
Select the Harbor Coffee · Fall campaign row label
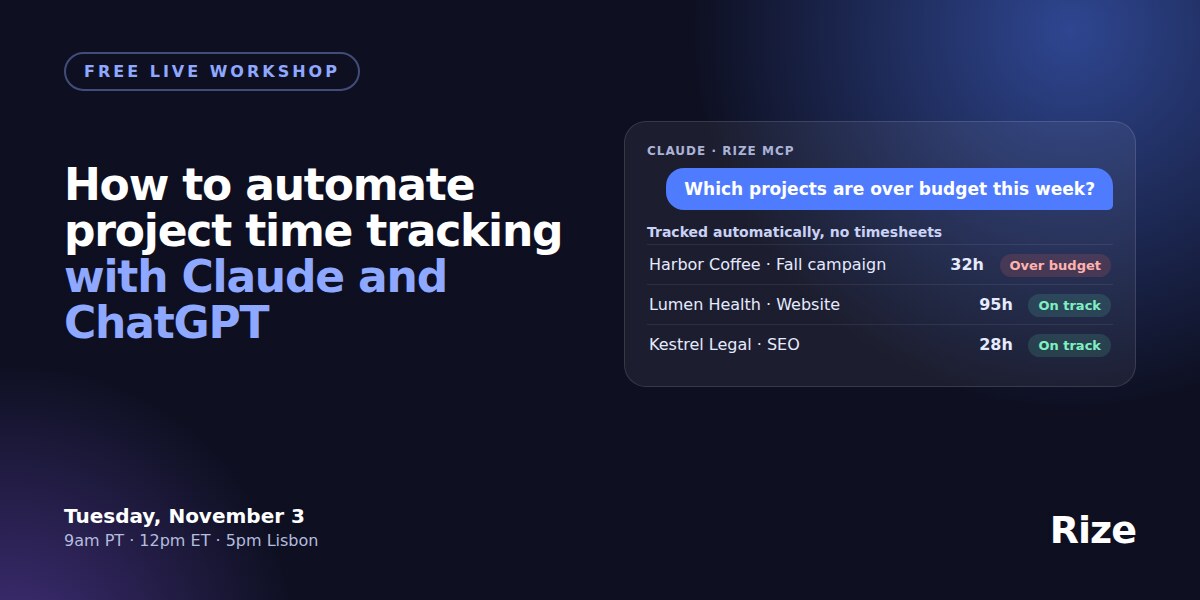767,265
